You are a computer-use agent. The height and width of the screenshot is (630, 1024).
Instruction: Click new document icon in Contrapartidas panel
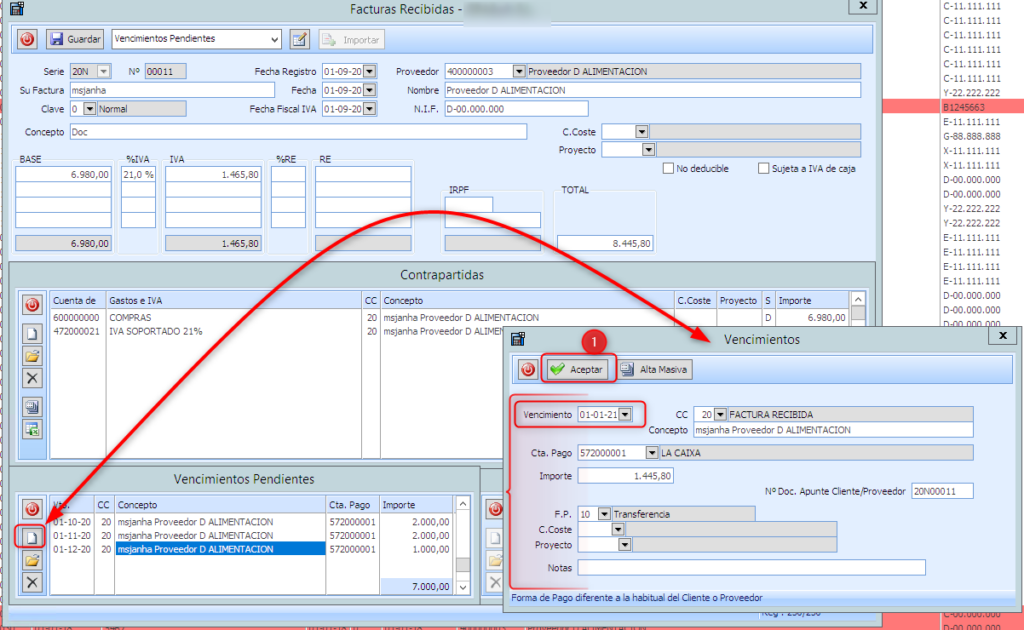pos(32,333)
